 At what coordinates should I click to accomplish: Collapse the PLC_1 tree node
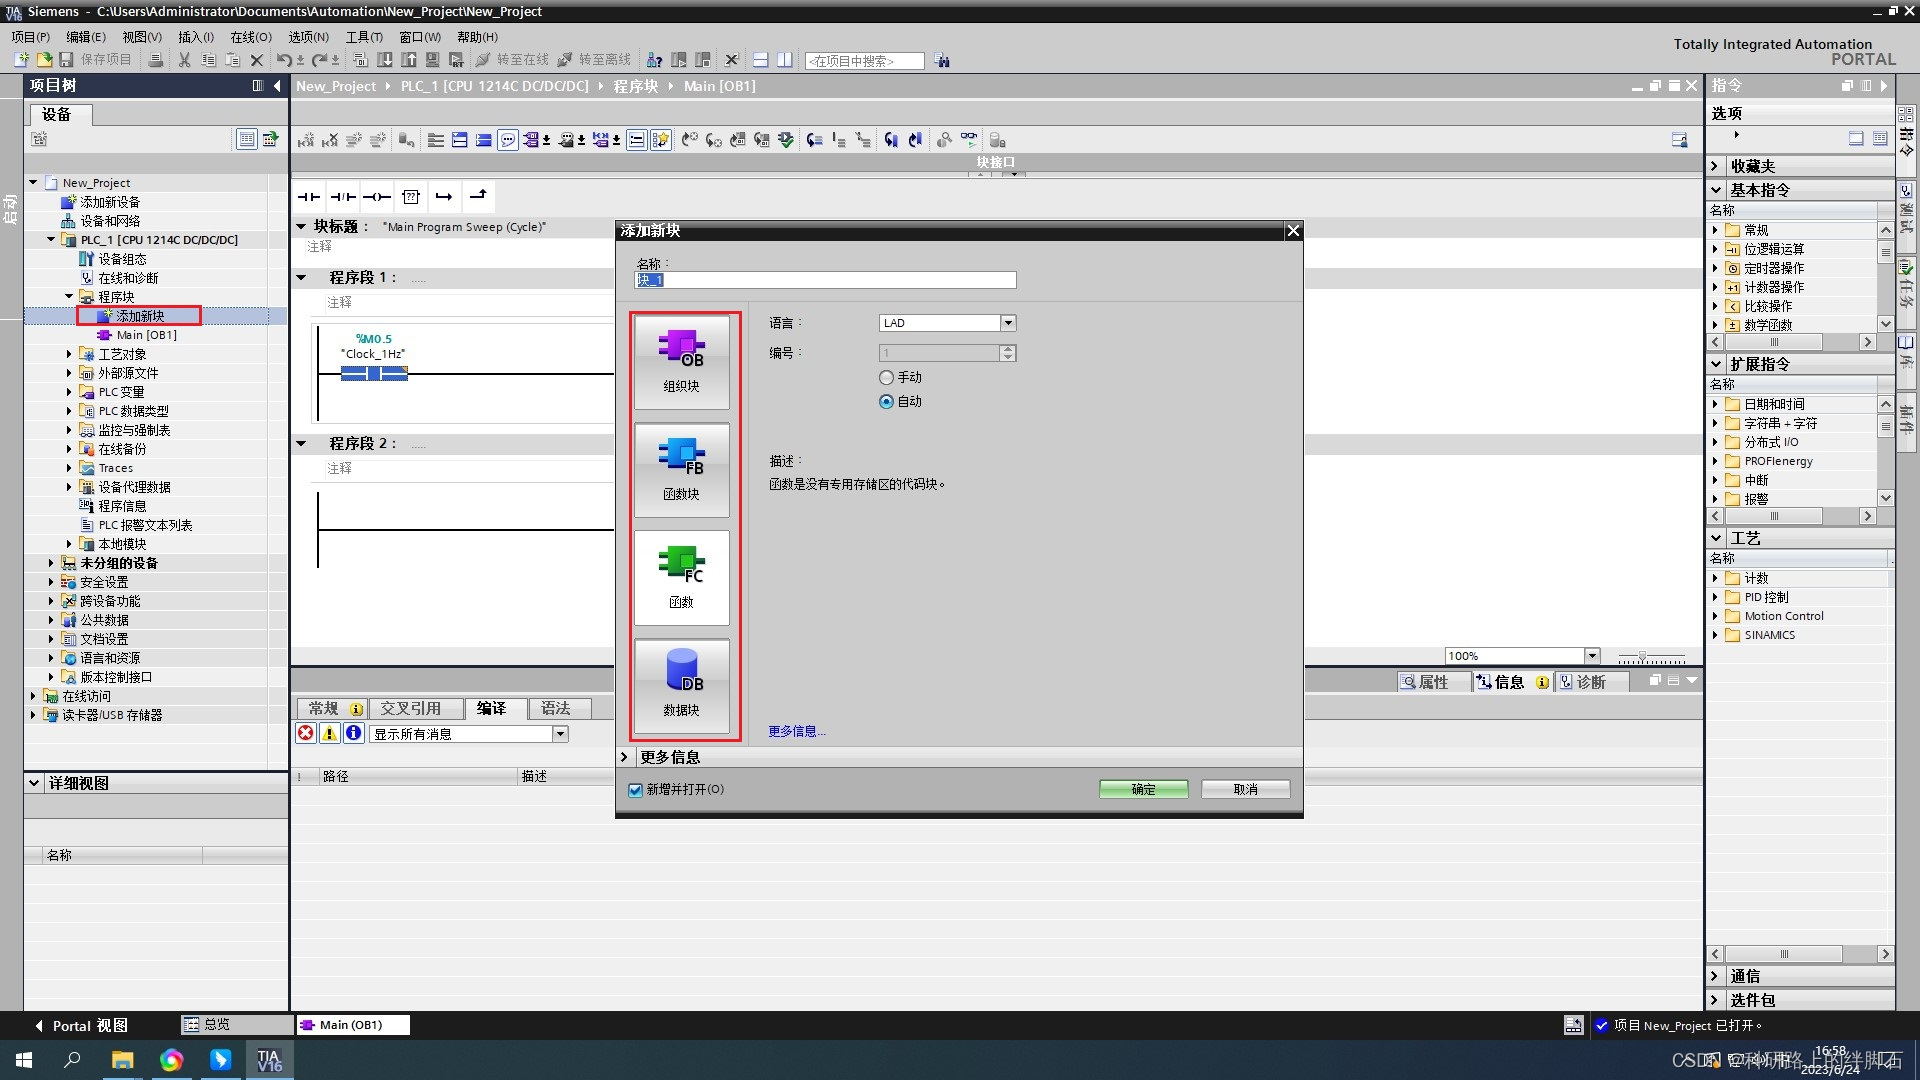click(51, 240)
